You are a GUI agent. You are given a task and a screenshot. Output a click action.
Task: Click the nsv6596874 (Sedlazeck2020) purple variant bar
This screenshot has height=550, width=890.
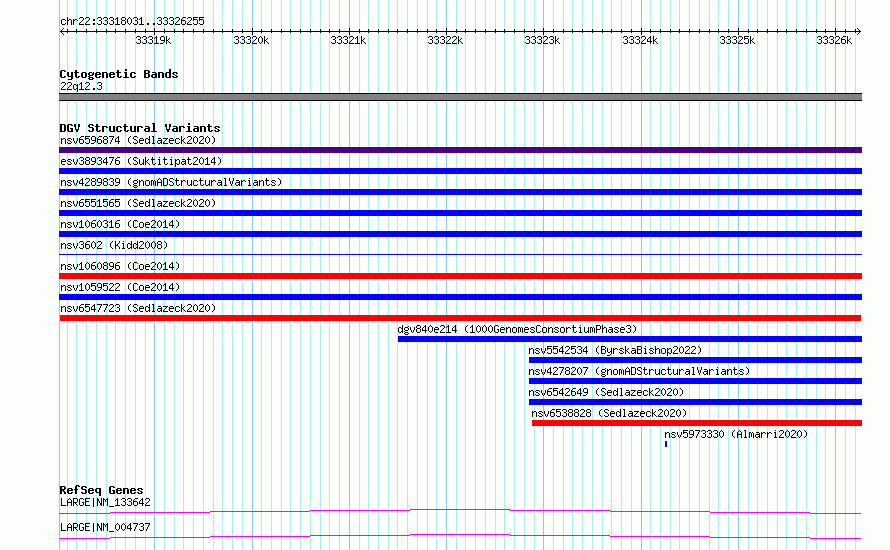coord(460,150)
